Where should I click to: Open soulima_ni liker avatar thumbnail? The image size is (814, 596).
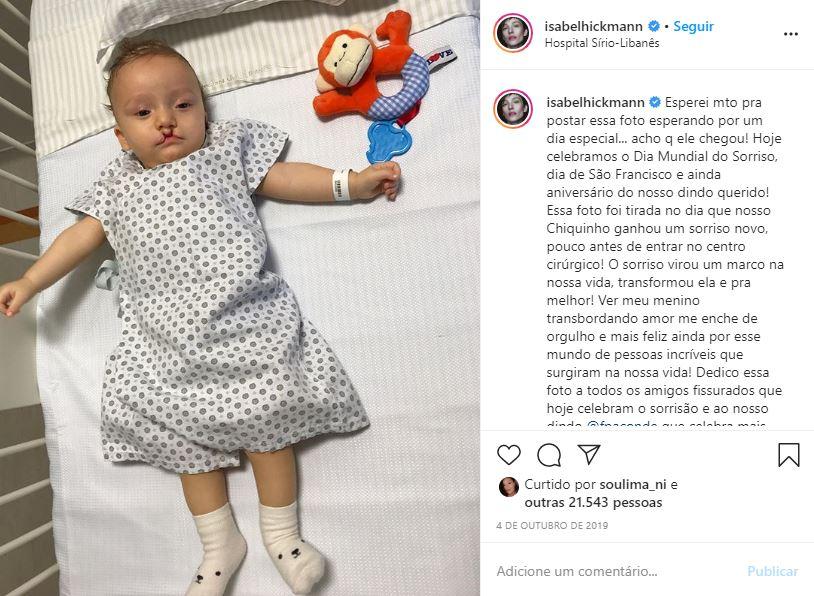click(509, 487)
